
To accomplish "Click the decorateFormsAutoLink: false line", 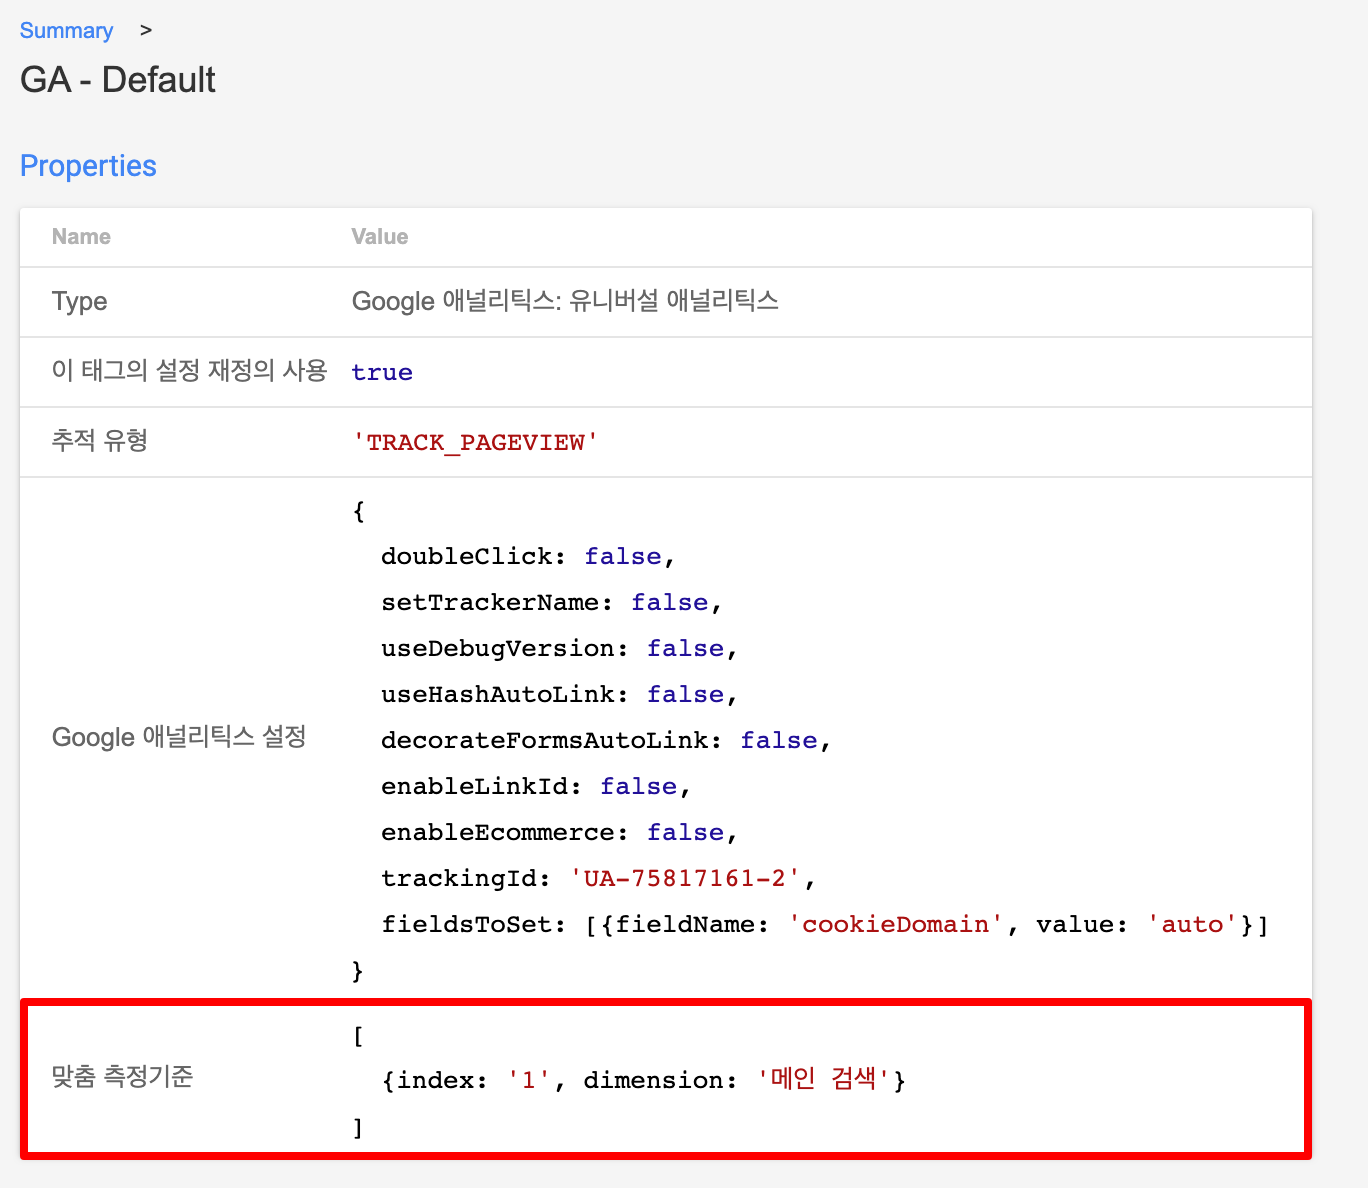I will [606, 740].
